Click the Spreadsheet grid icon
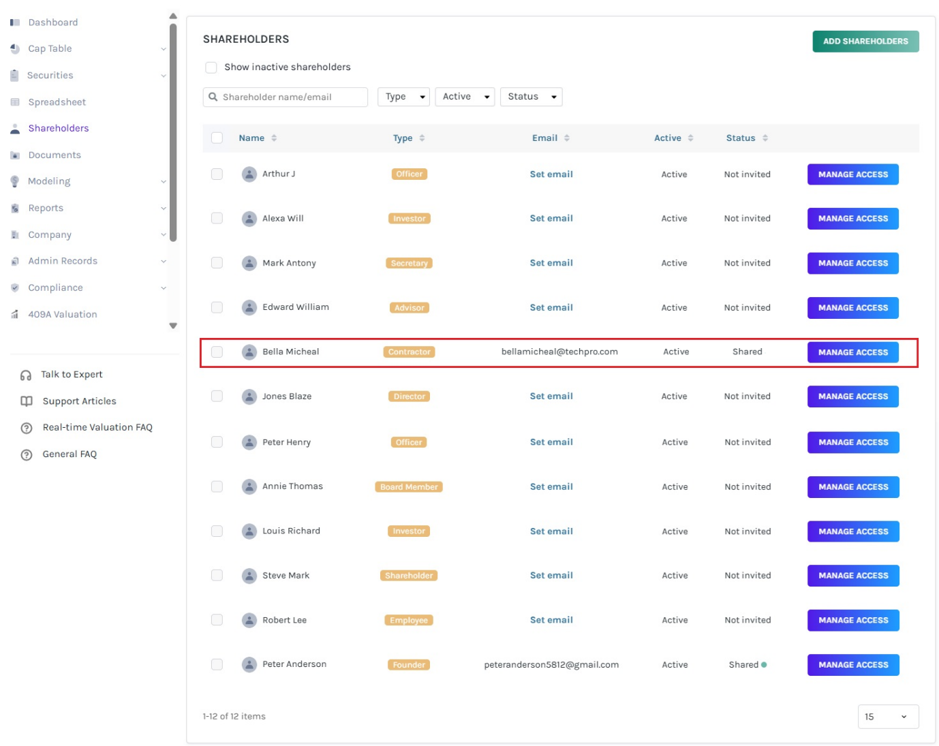This screenshot has width=939, height=746. (x=15, y=102)
